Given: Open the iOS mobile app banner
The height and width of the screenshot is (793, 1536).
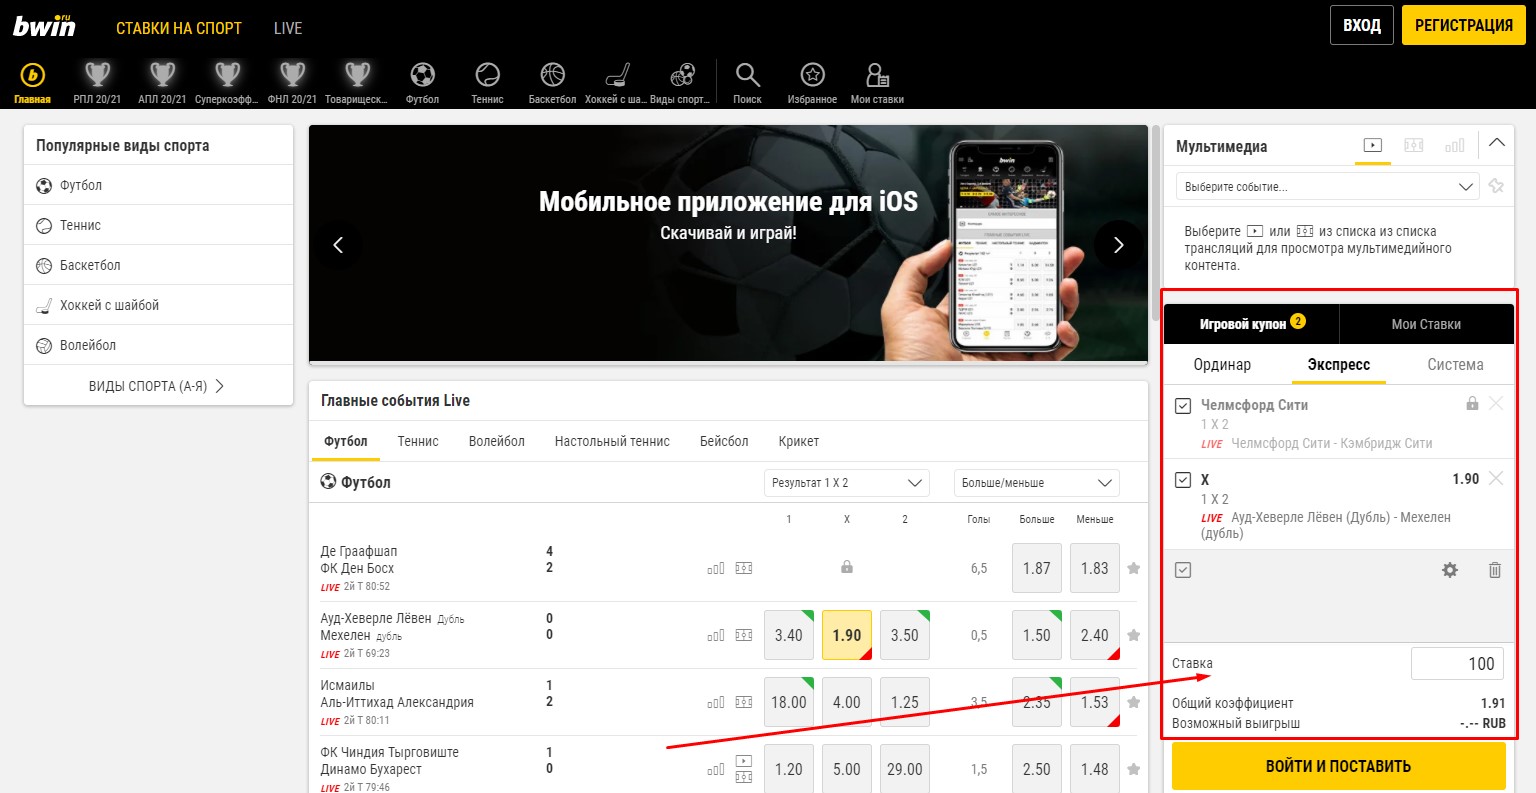Looking at the screenshot, I should click(728, 243).
